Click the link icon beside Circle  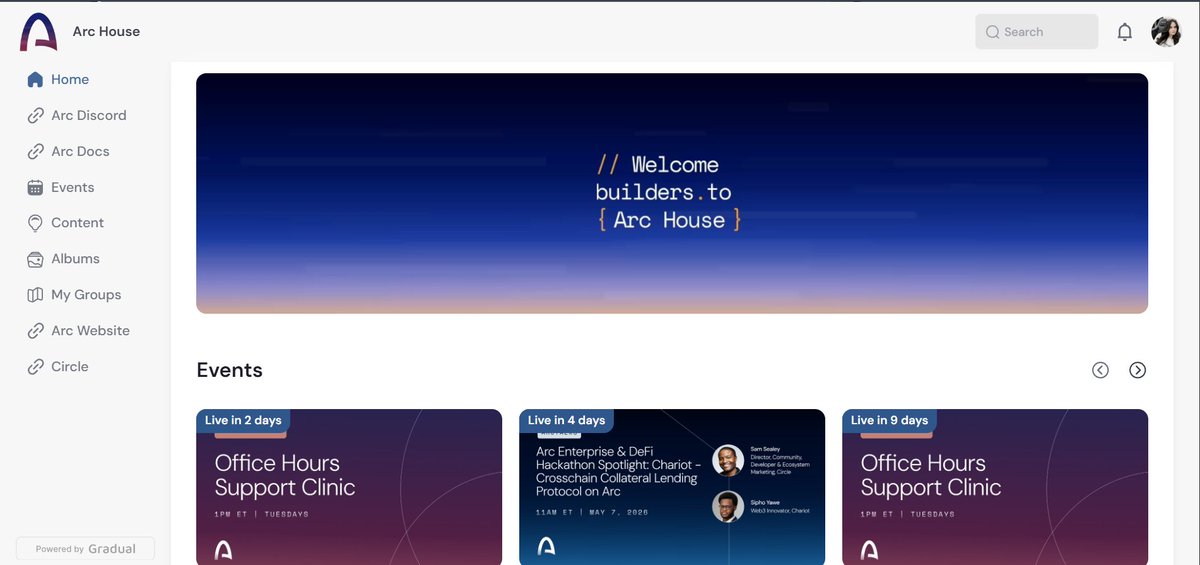point(35,367)
